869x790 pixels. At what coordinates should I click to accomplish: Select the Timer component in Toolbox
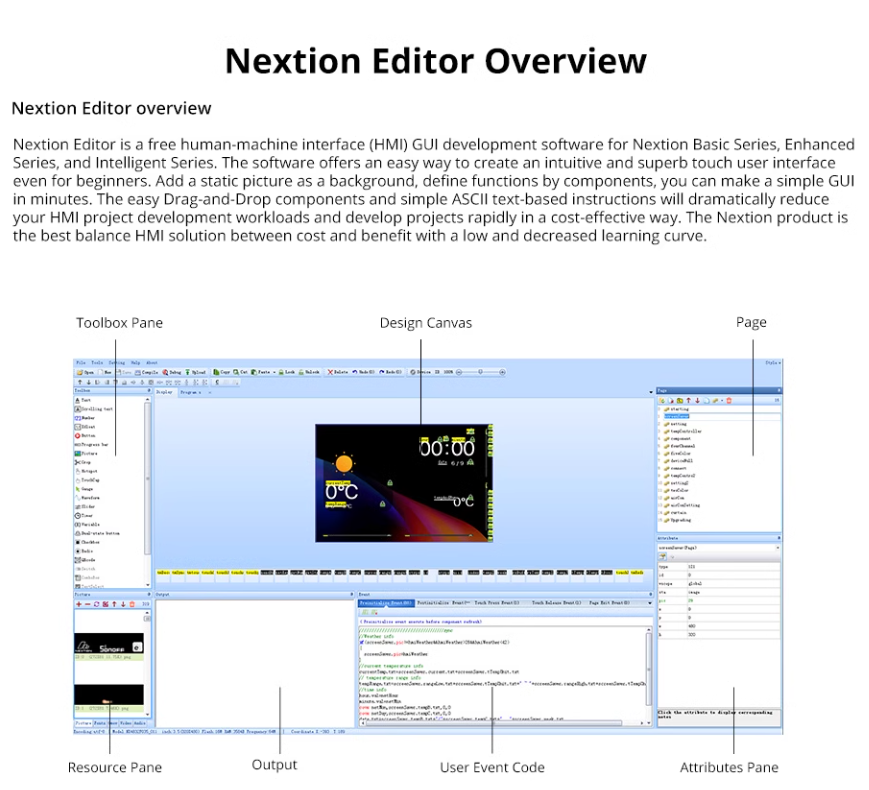(84, 515)
